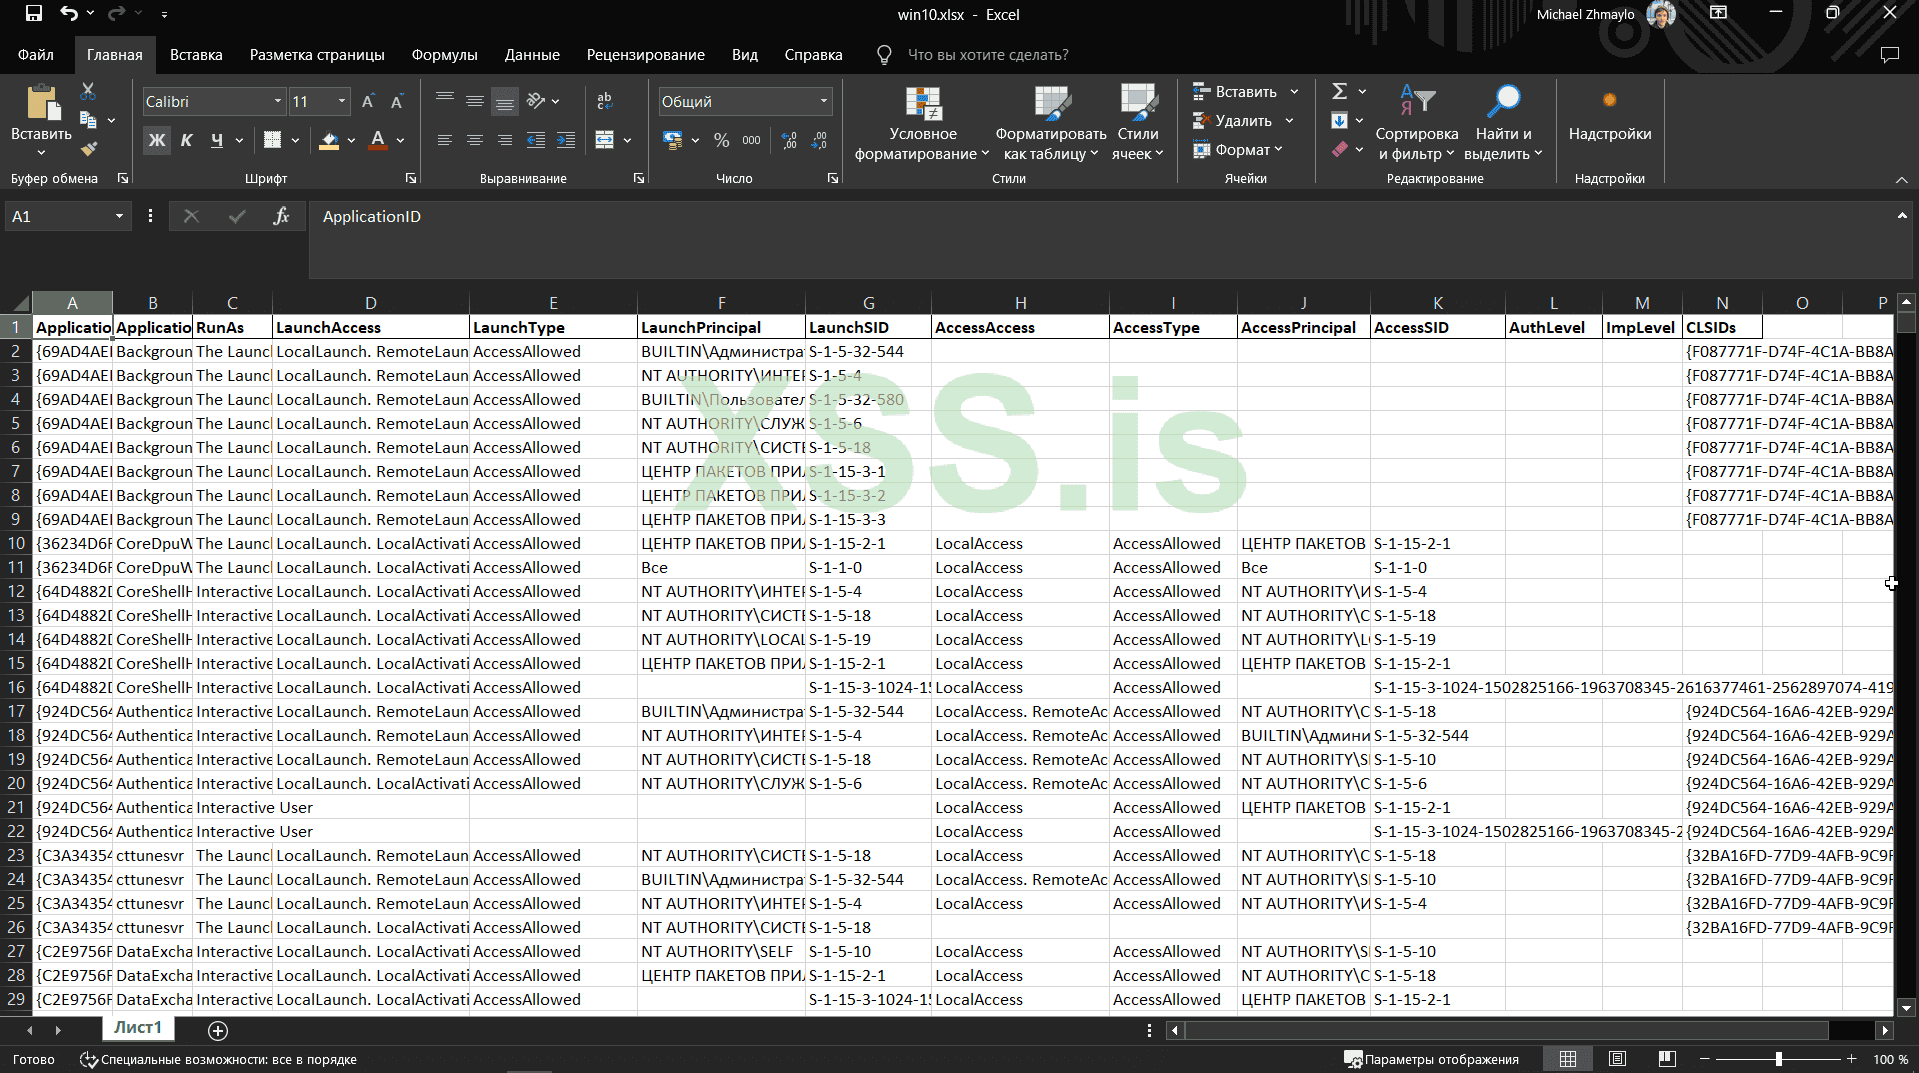Viewport: 1919px width, 1073px height.
Task: Toggle bold (Ж) formatting
Action: [x=157, y=141]
